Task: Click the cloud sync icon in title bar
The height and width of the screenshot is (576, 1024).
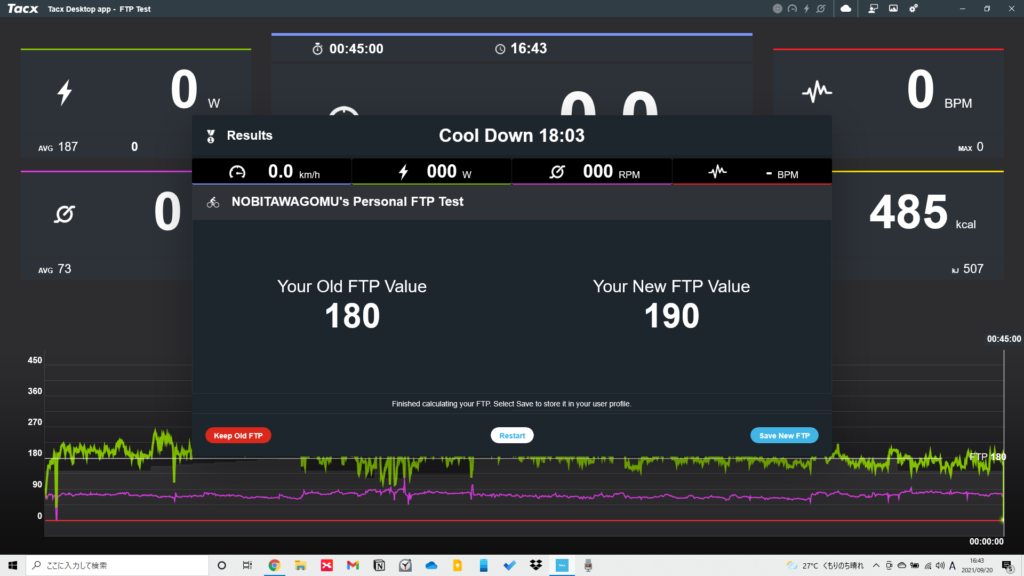Action: coord(845,8)
